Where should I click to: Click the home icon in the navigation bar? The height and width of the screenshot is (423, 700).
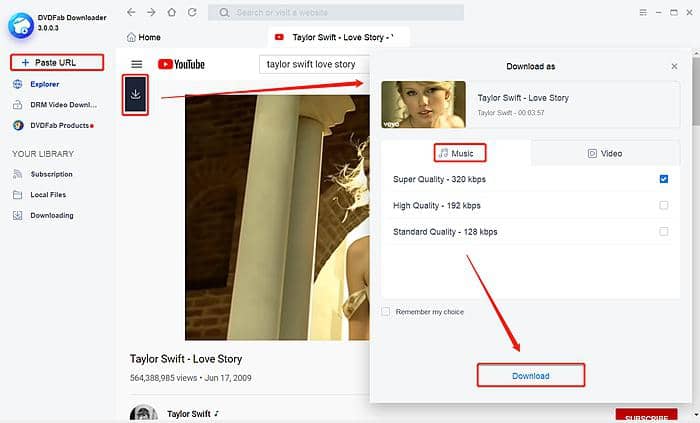[171, 12]
